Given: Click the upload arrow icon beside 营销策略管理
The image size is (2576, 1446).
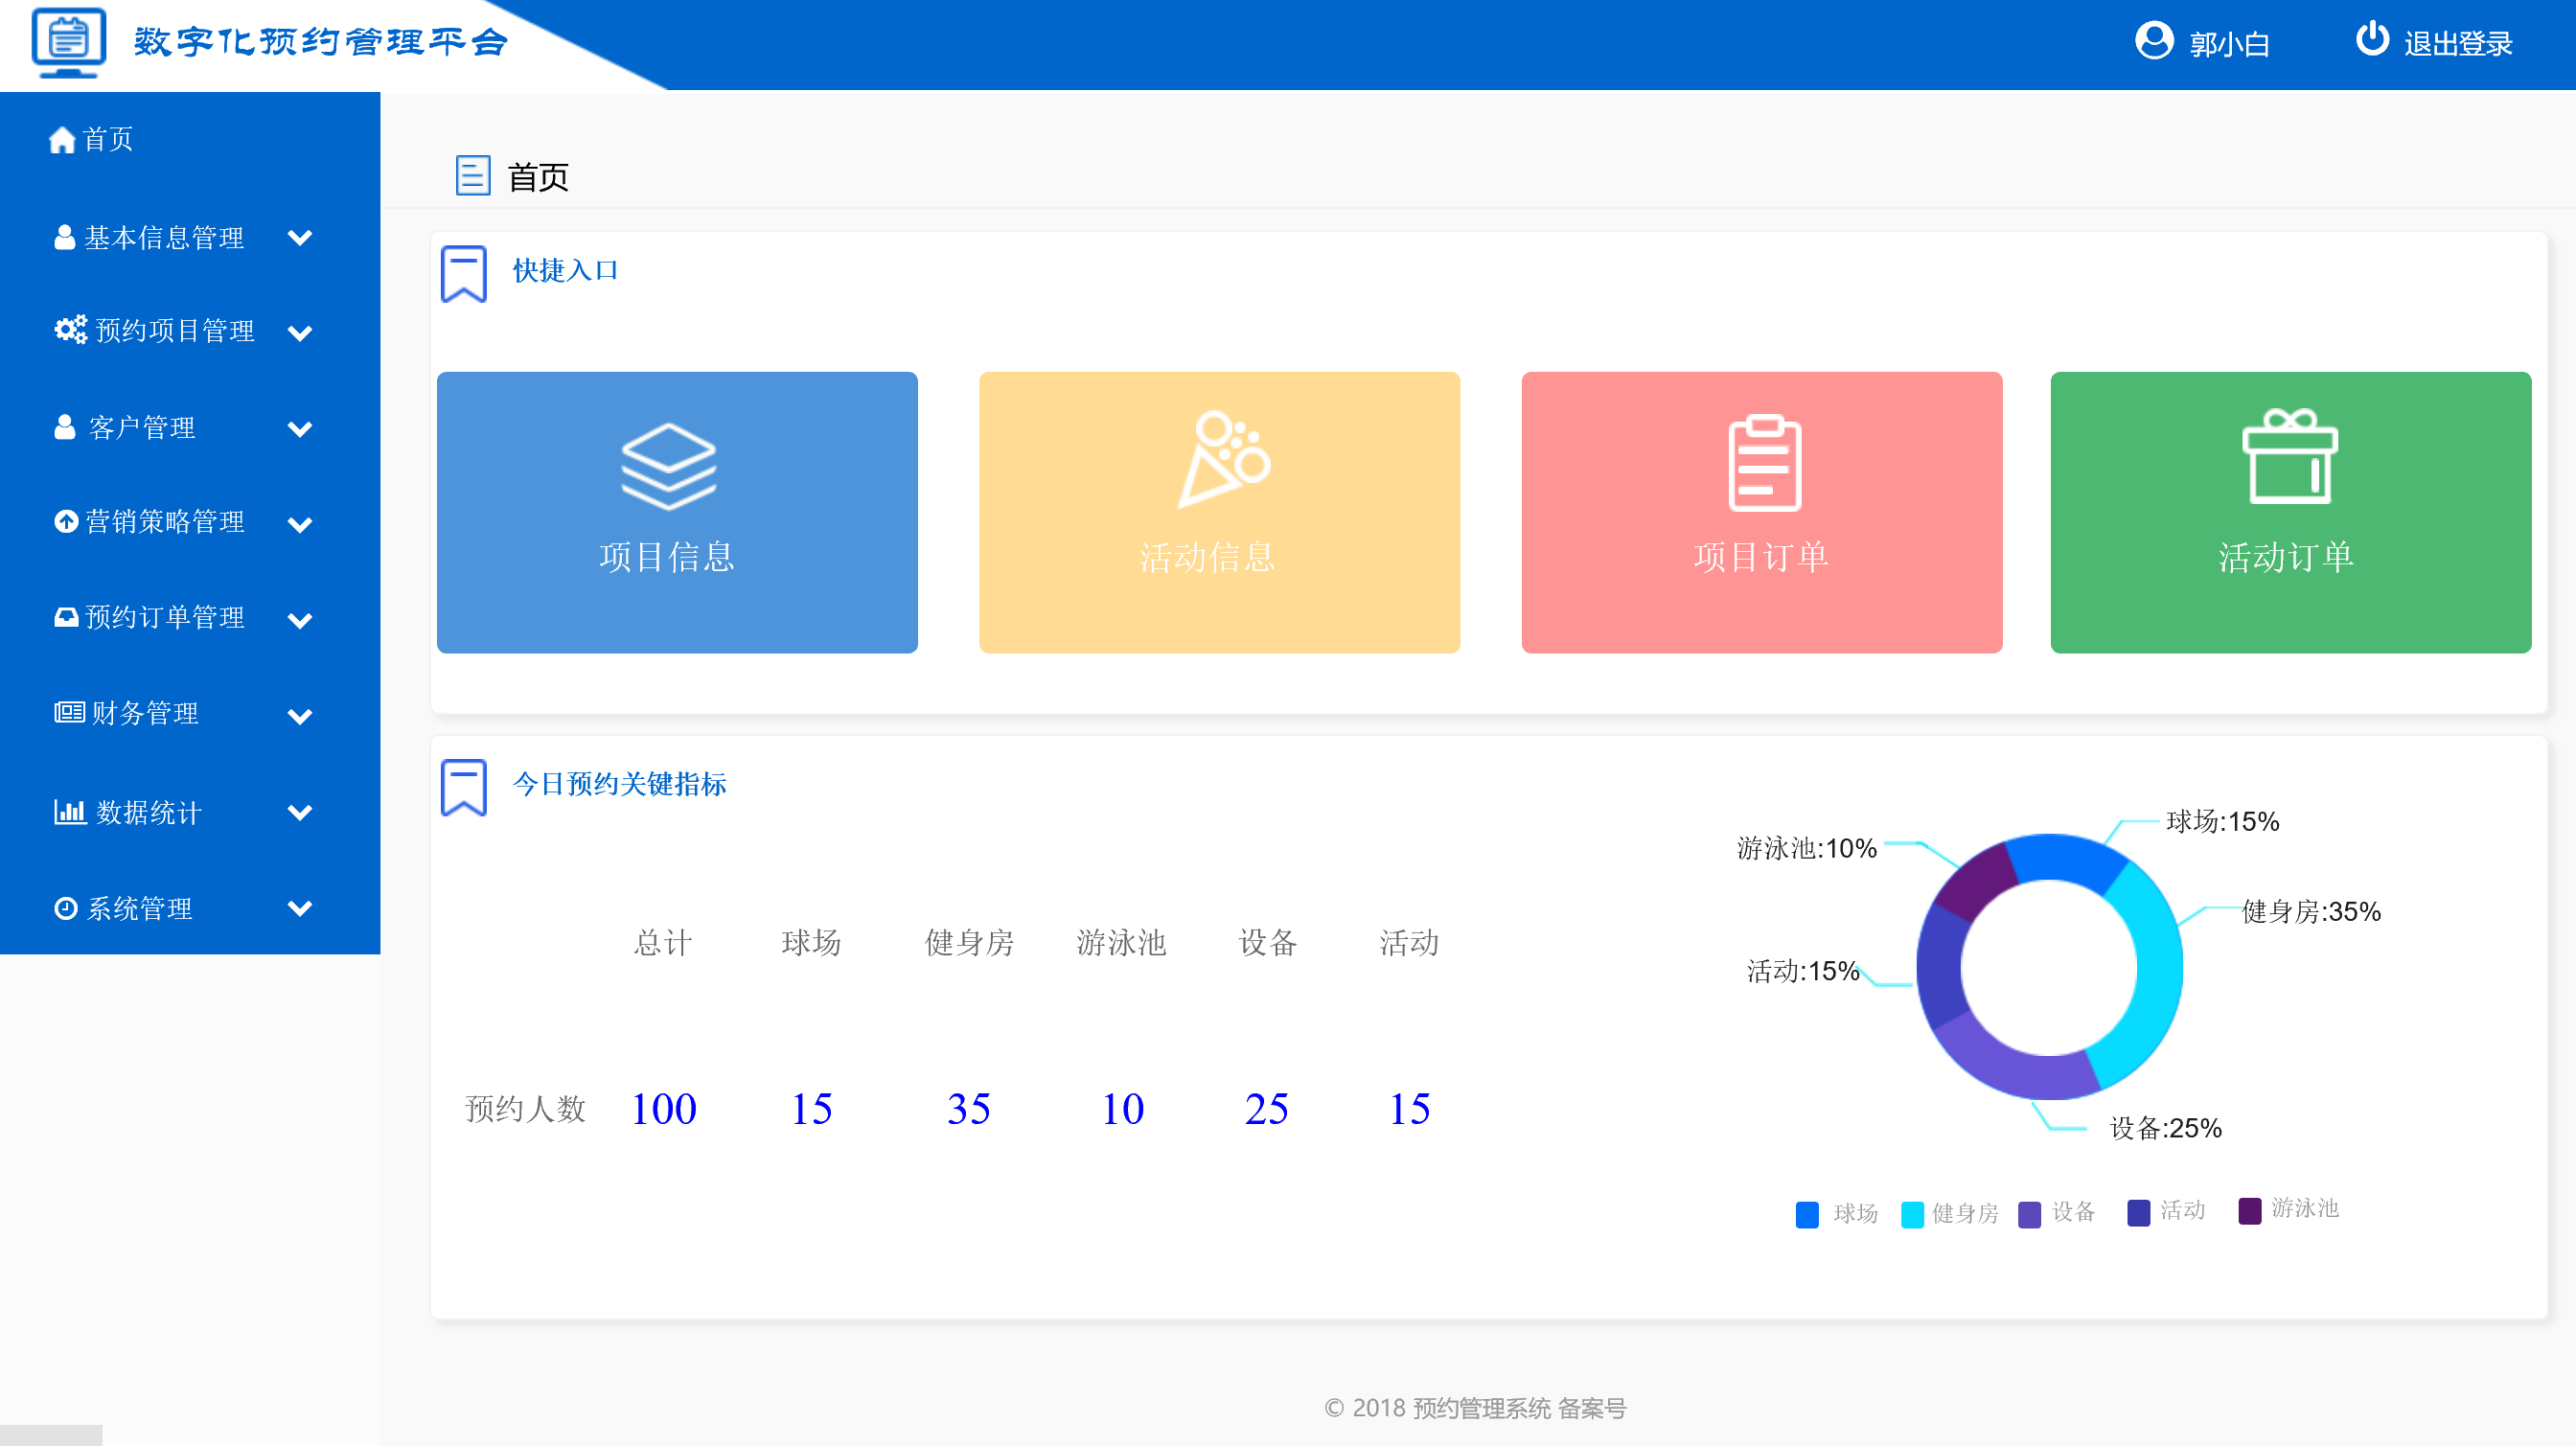Looking at the screenshot, I should click(66, 521).
